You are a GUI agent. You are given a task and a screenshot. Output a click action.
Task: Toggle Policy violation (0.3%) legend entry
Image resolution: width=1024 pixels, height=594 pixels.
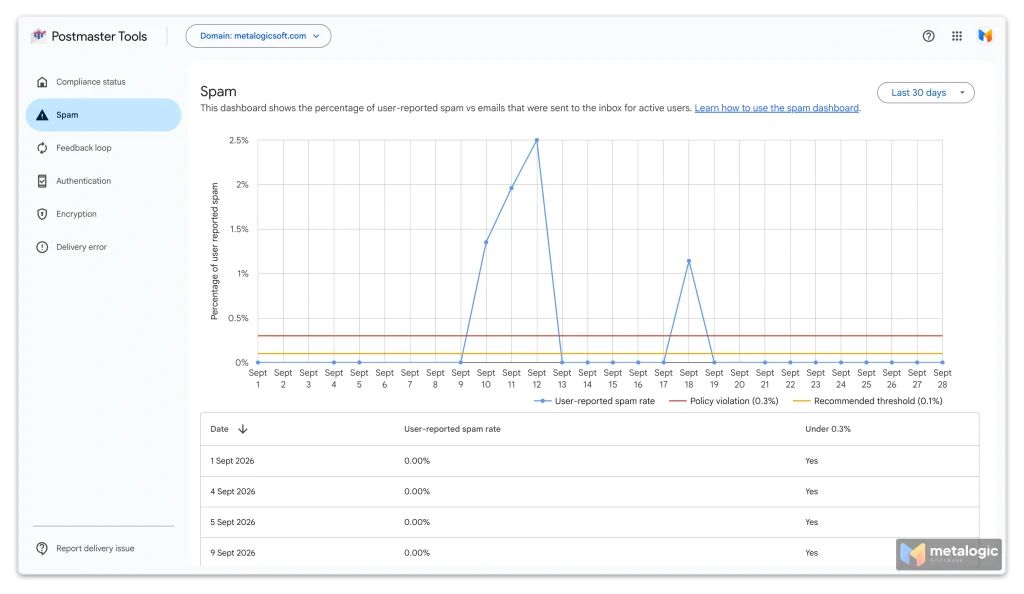click(724, 401)
